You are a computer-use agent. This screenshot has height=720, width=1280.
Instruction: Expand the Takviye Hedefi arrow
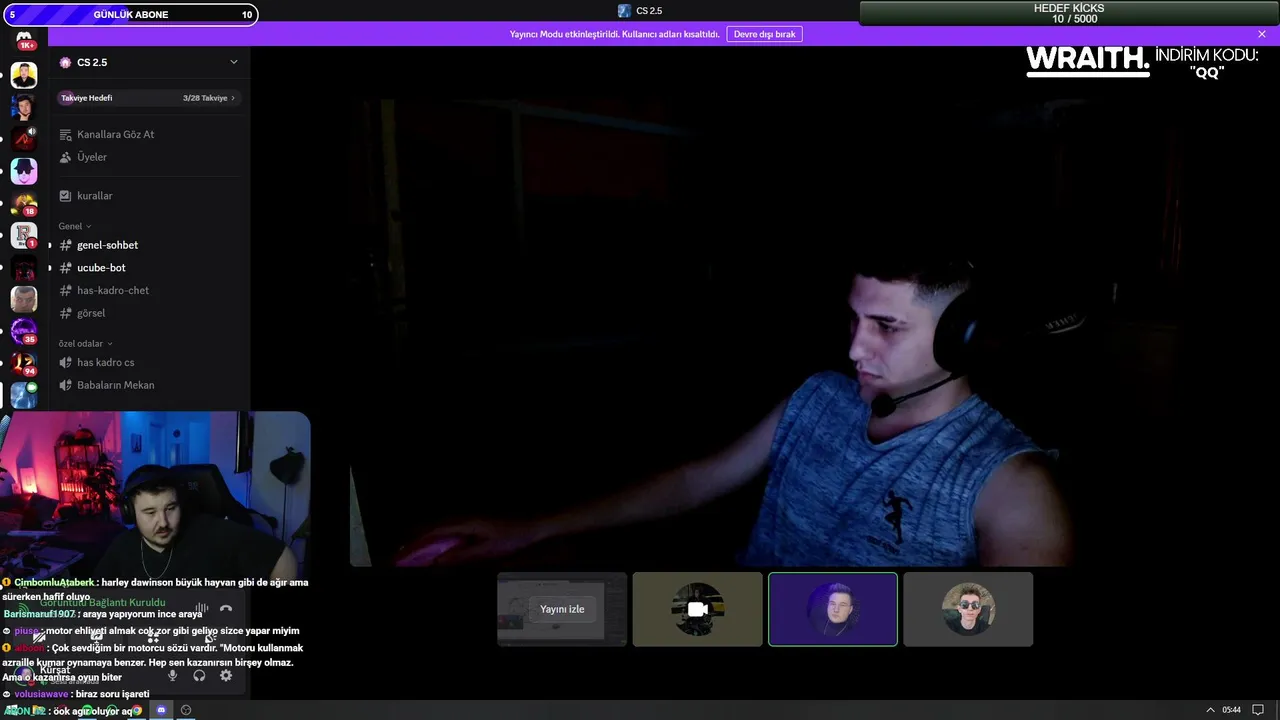[x=233, y=98]
